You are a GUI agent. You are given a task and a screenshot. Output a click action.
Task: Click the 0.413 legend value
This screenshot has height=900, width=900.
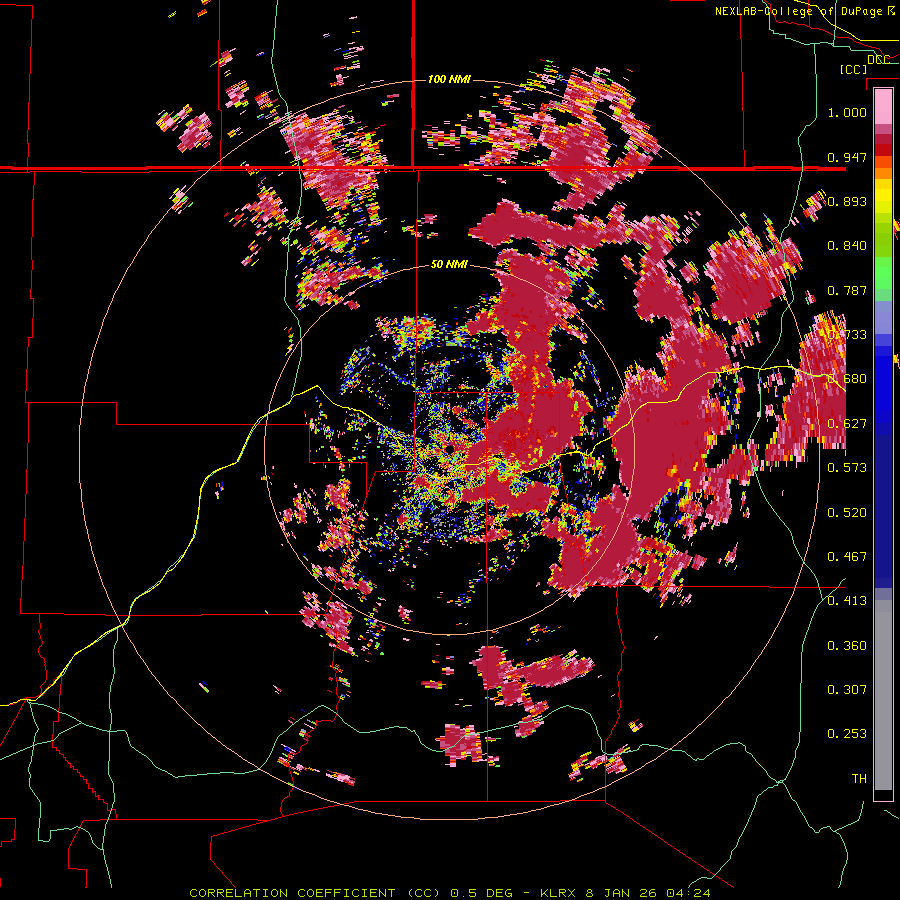(847, 601)
